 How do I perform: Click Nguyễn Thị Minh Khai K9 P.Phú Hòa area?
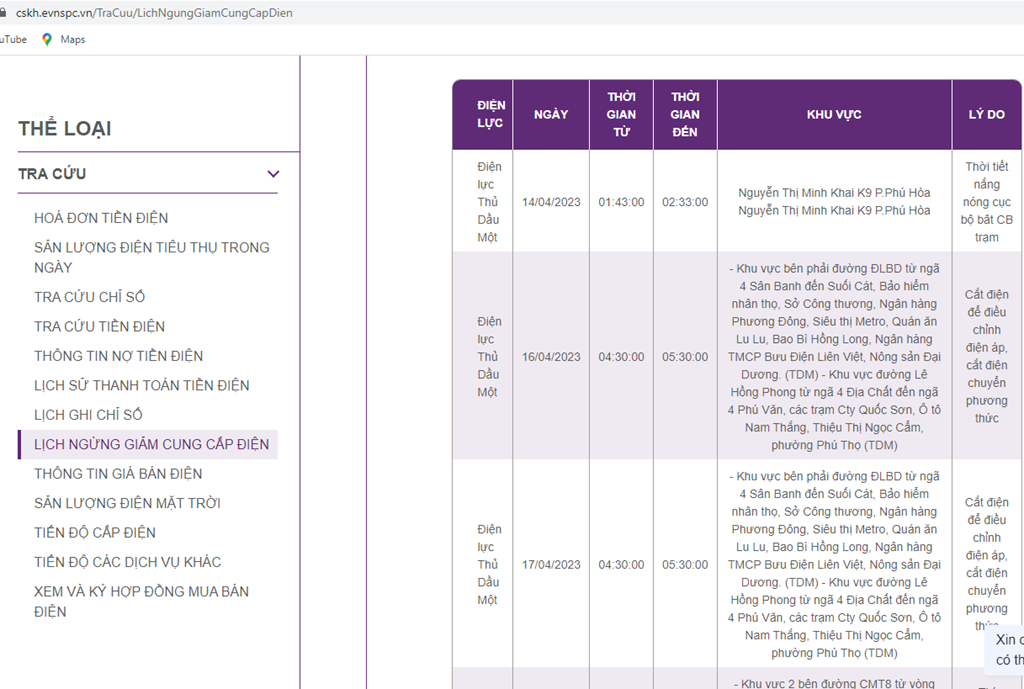pos(834,202)
